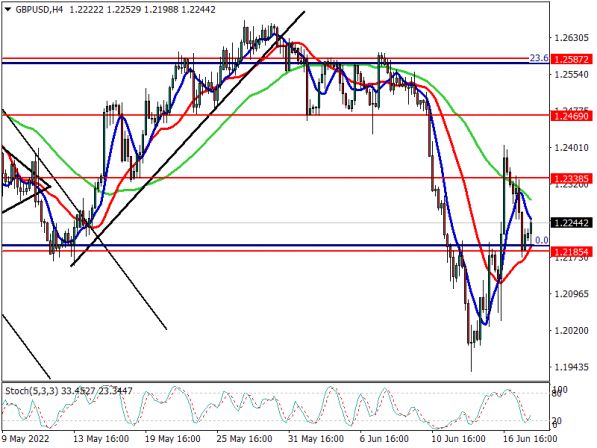Click the red 1.21854 price label

click(572, 252)
